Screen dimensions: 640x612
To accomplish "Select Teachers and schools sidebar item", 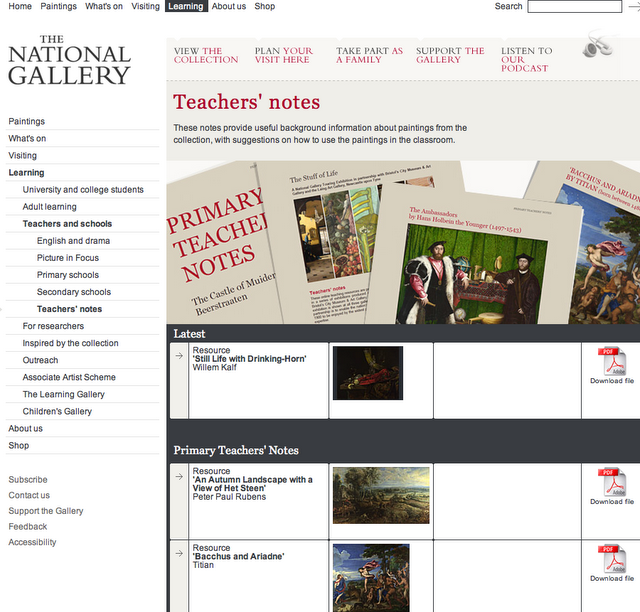I will coord(67,224).
